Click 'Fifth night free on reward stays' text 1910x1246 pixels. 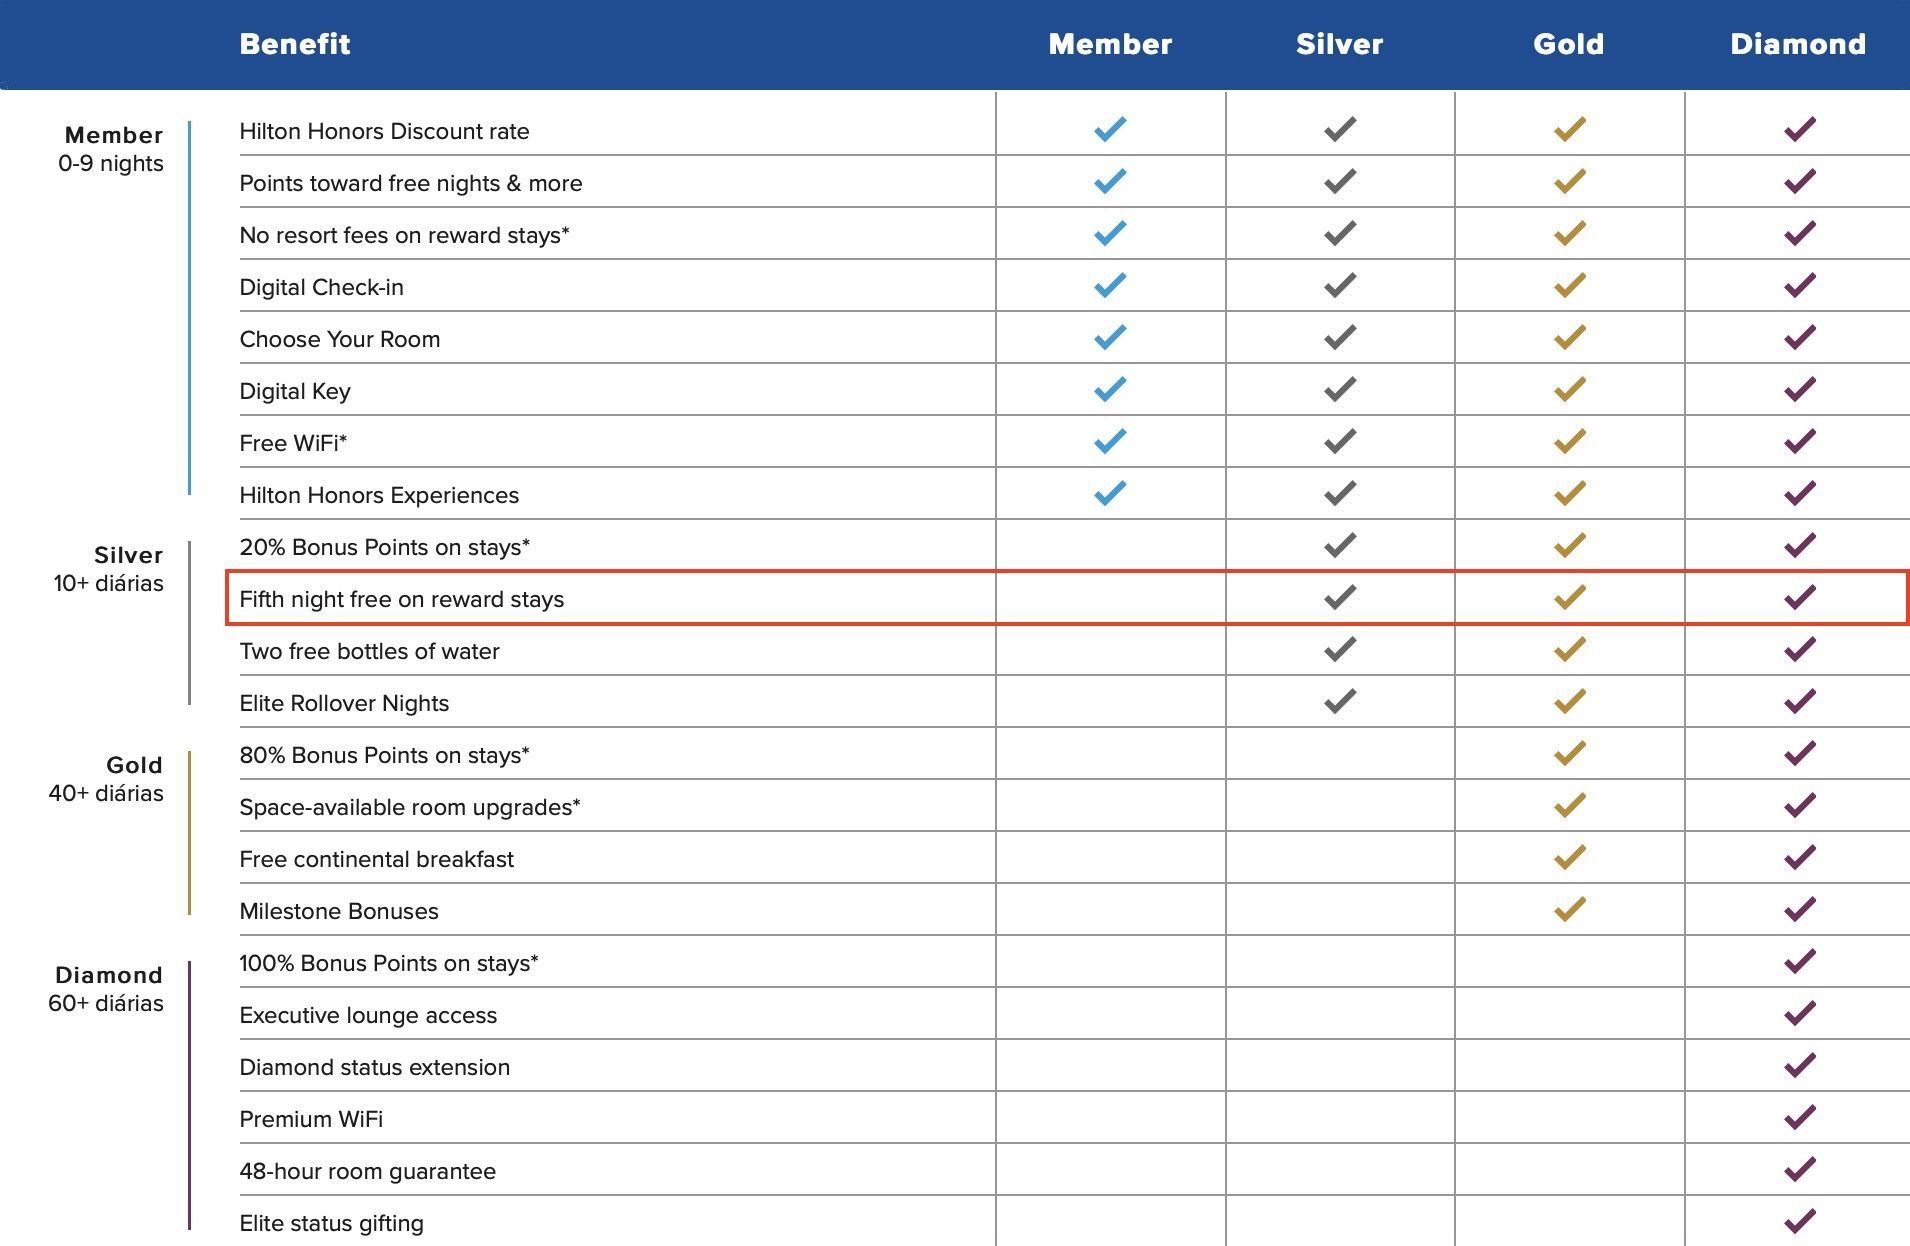[402, 599]
